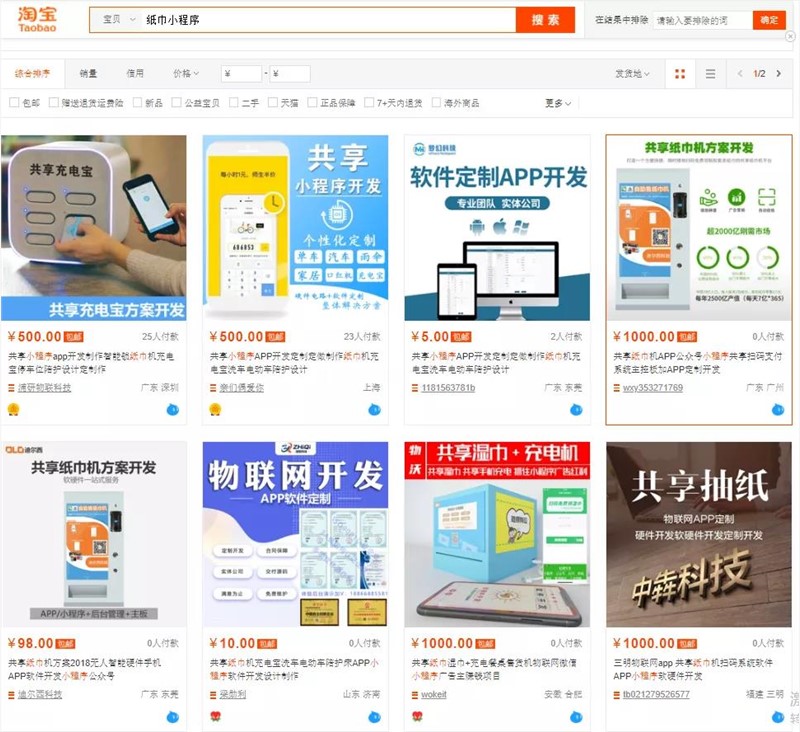The image size is (800, 732).
Task: Open the 共享抽纸 product thumbnail
Action: (x=698, y=534)
